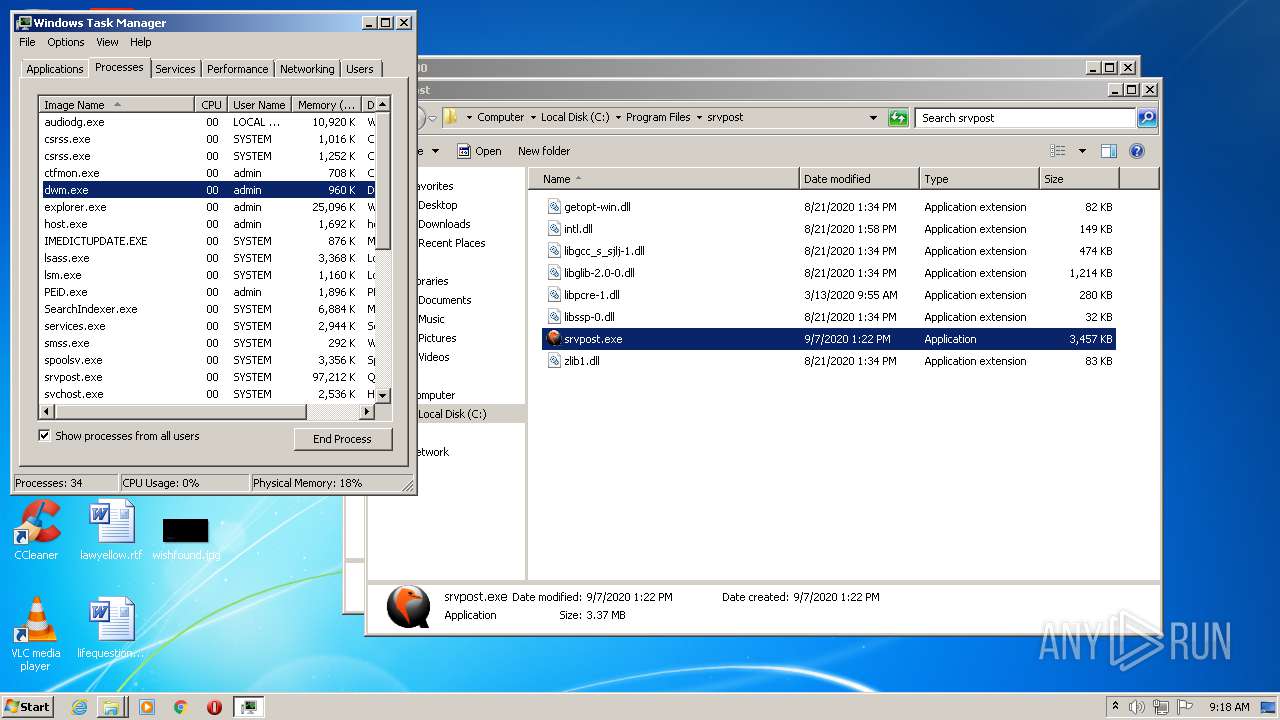
Task: Switch to Networking tab
Action: tap(307, 69)
